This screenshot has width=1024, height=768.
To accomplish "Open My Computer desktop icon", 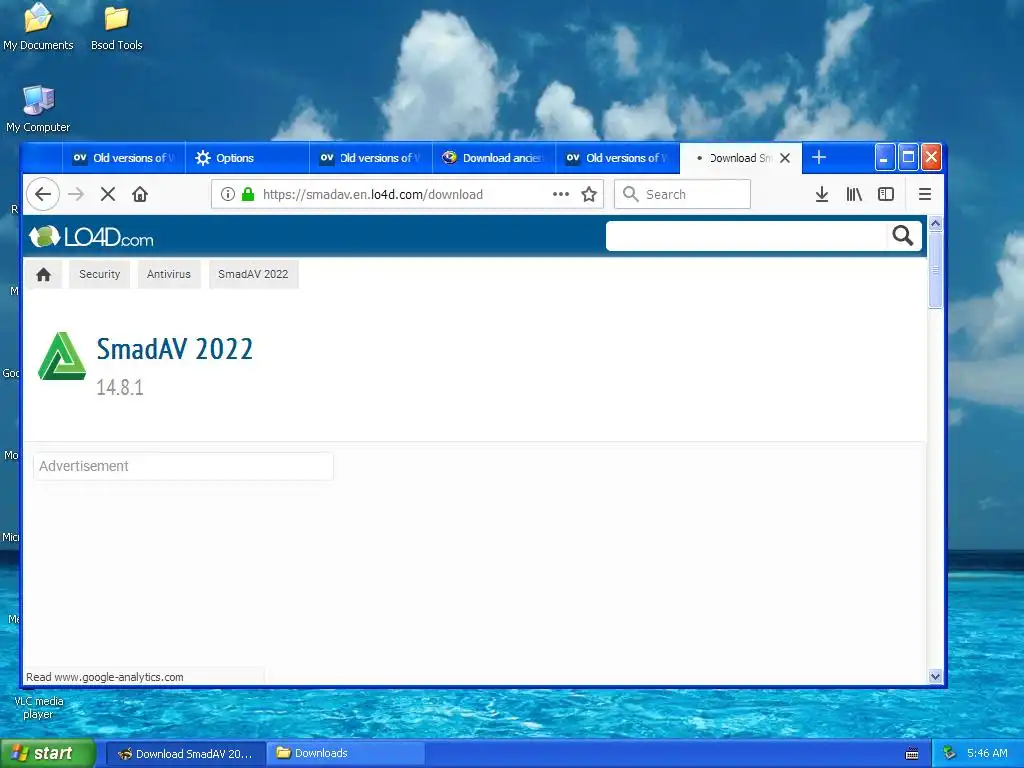I will (38, 109).
